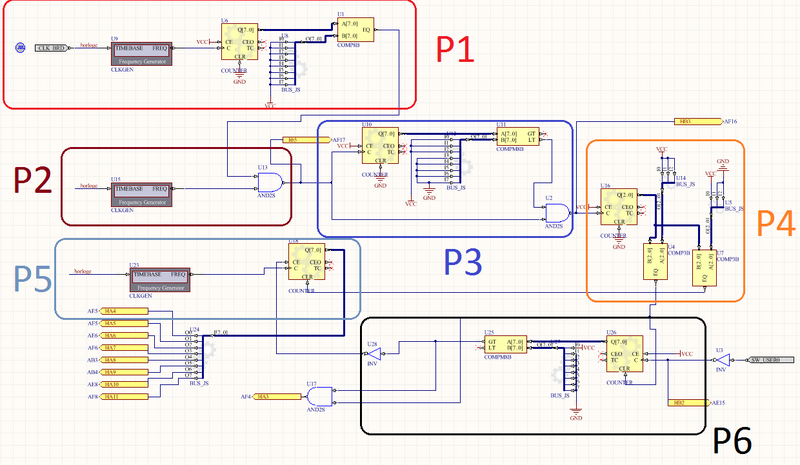Select the U28 INV inverter symbol
Image resolution: width=800 pixels, height=465 pixels.
click(x=373, y=351)
